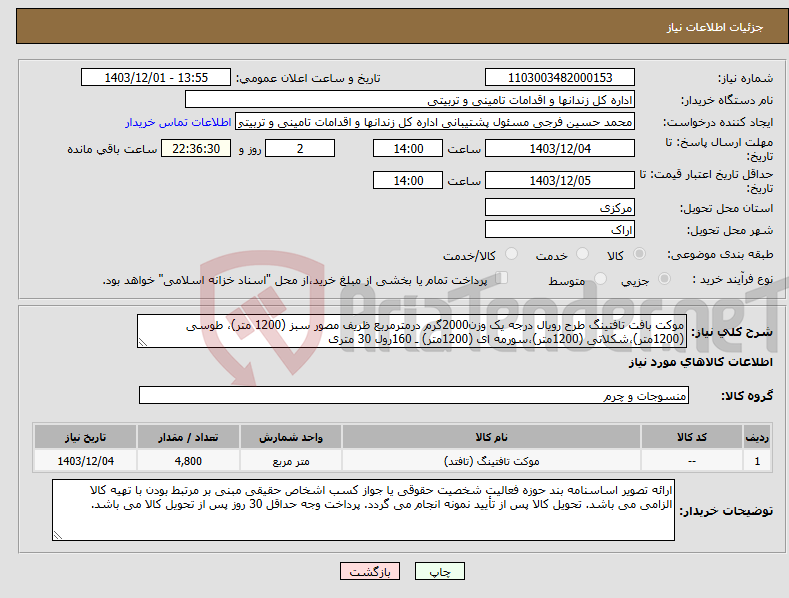Open the اطلاعات تماس خریدار link

coord(178,122)
